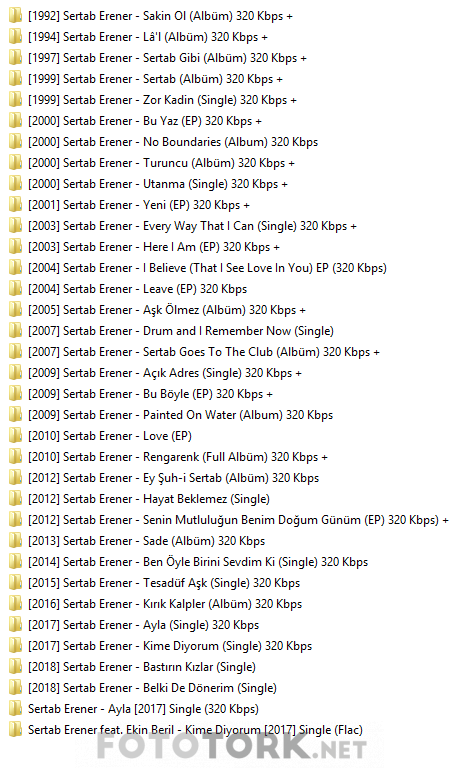Click folder icon beside Sade album

click(15, 541)
